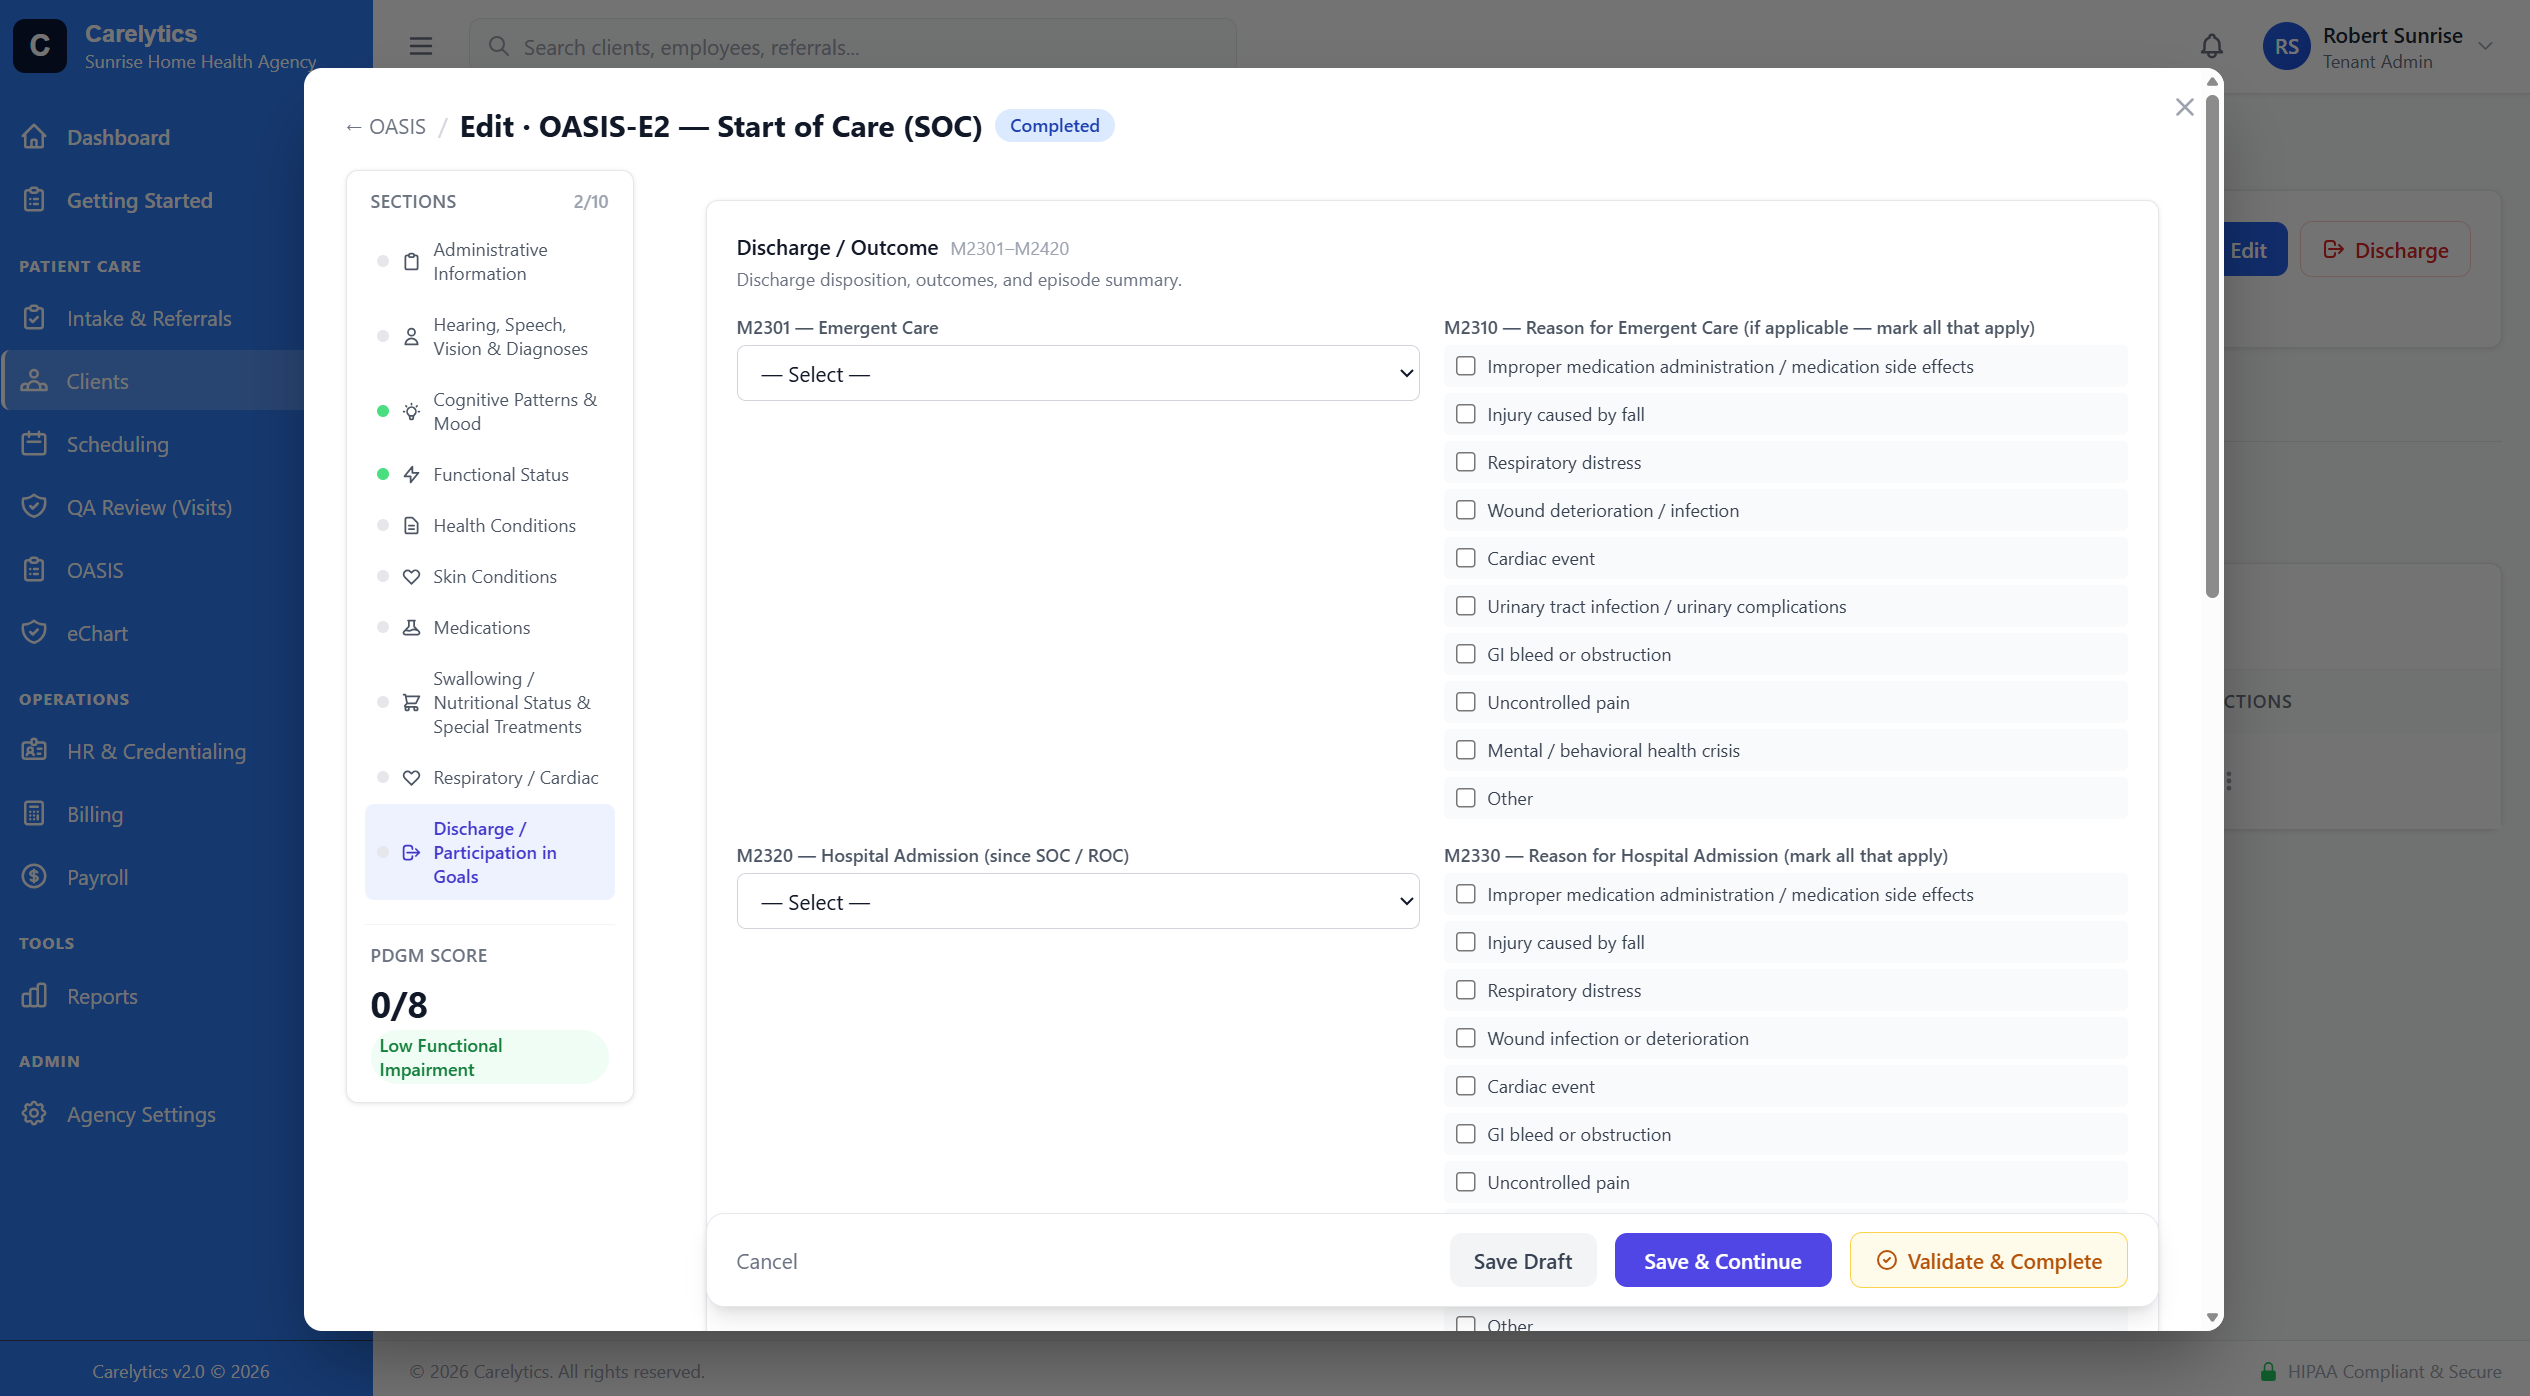The image size is (2530, 1396).
Task: Click the Dashboard home icon
Action: click(34, 137)
